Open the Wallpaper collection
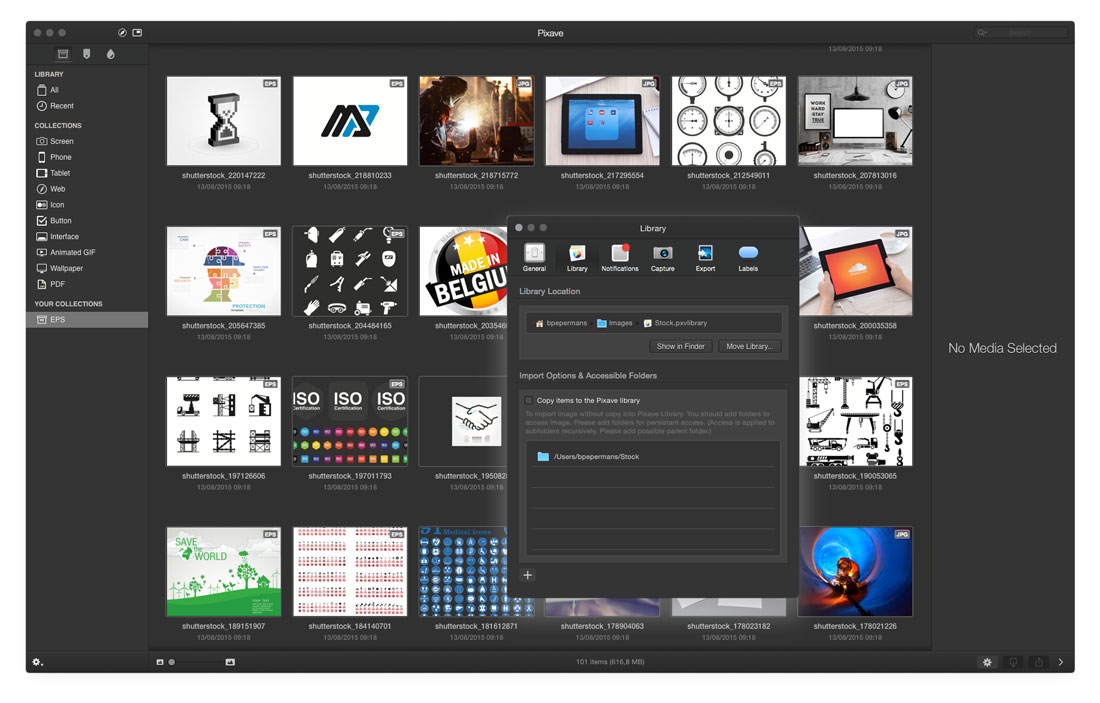1100x703 pixels. pos(87,268)
